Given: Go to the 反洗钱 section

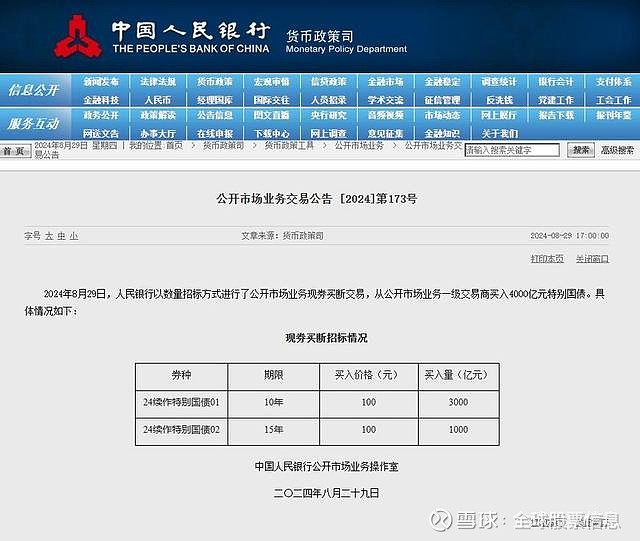Looking at the screenshot, I should pyautogui.click(x=499, y=100).
